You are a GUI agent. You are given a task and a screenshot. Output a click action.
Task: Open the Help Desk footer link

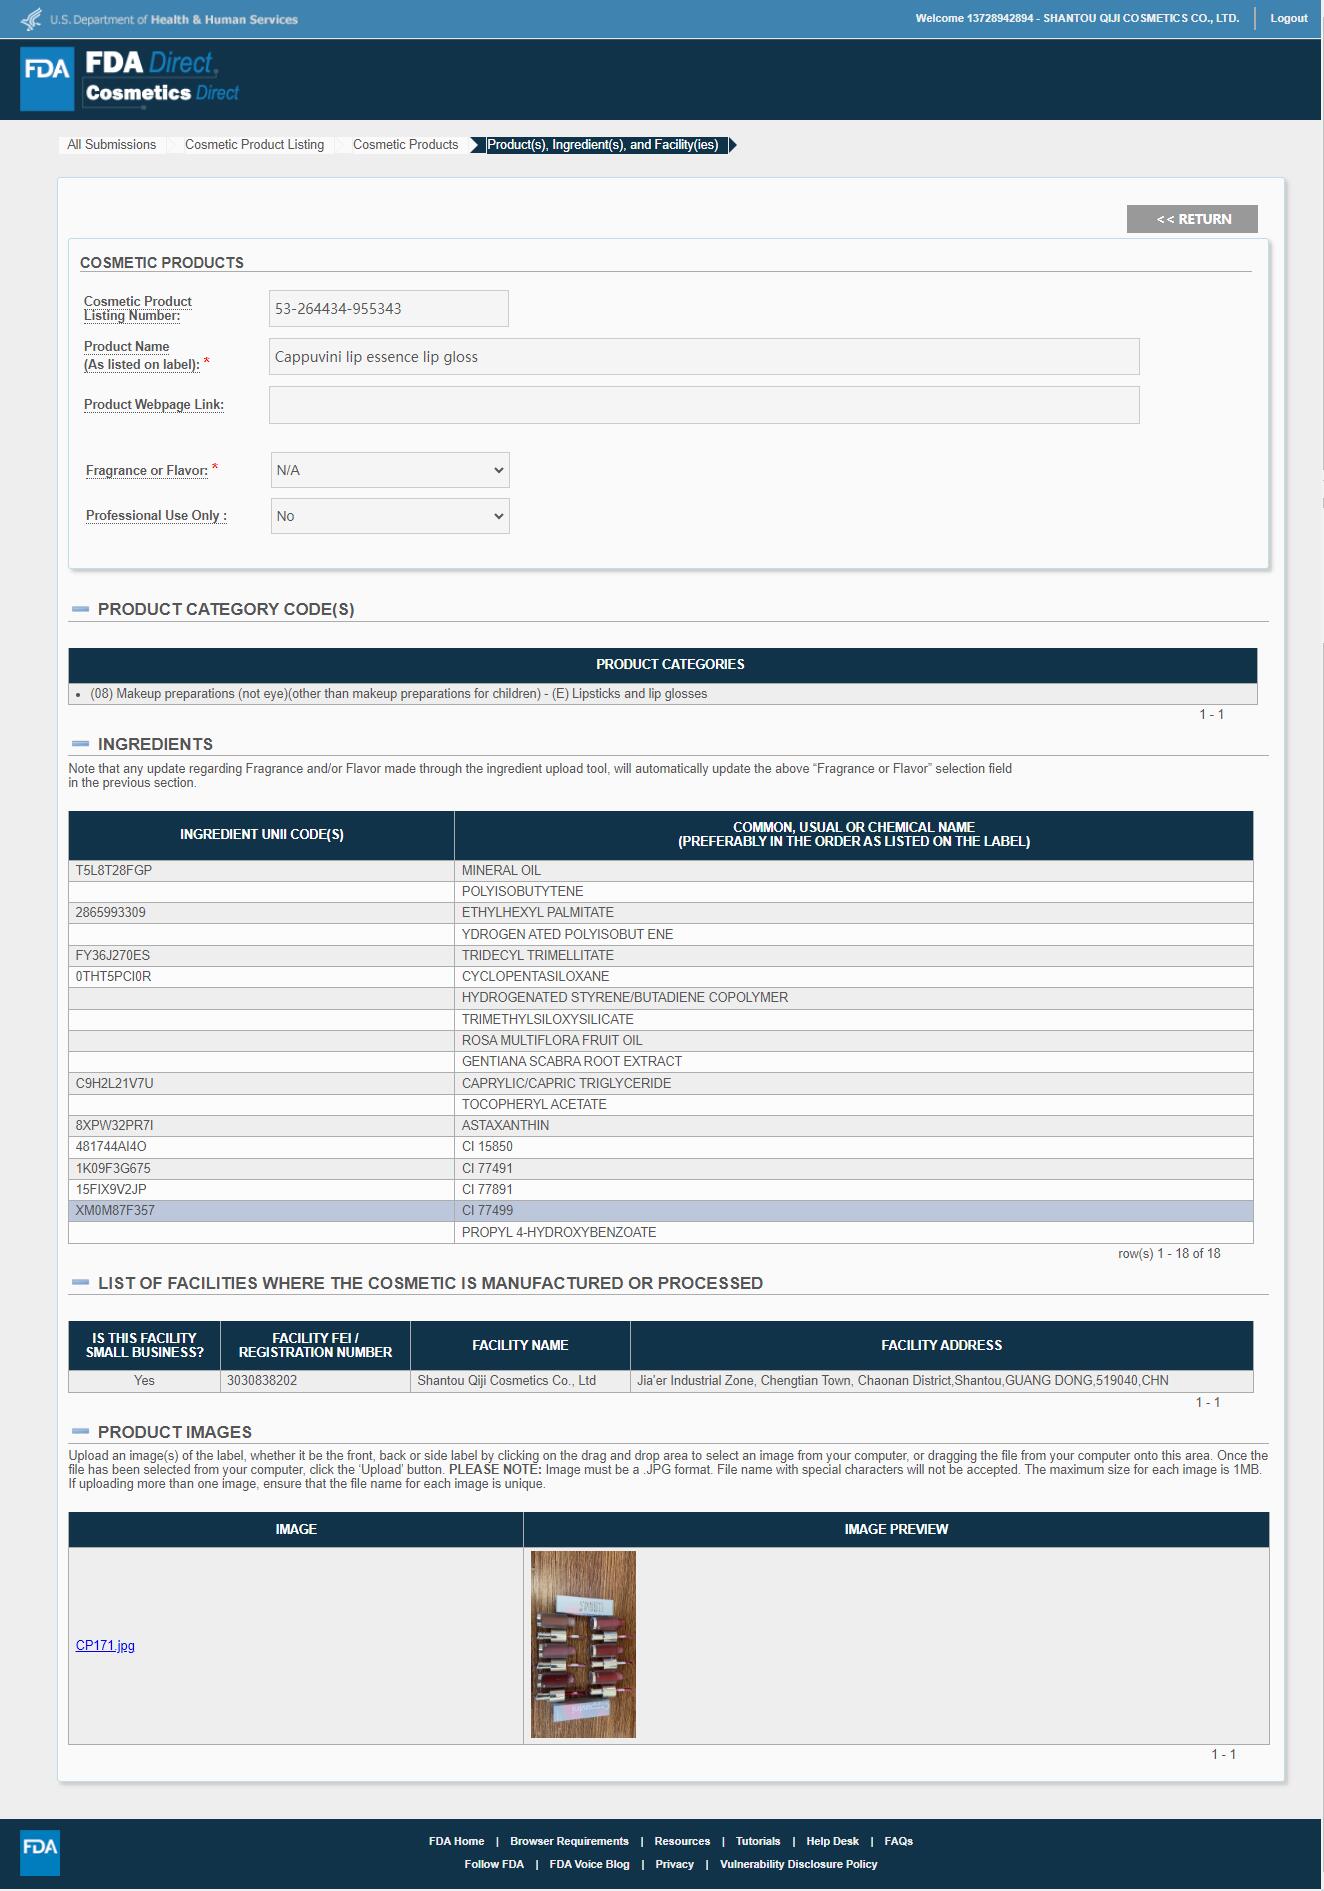(832, 1841)
